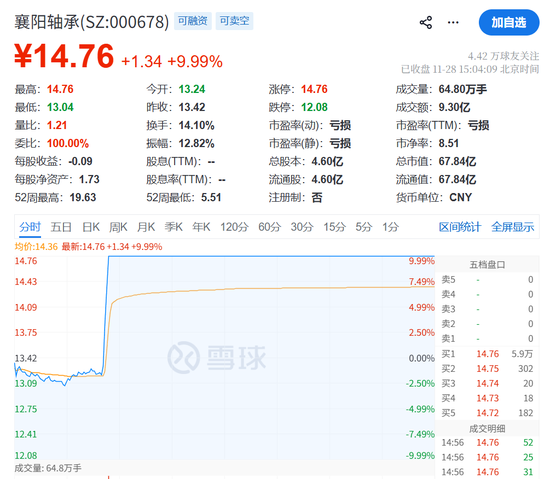
Task: Click the 14:56 trade with volume 25
Action: coord(487,457)
